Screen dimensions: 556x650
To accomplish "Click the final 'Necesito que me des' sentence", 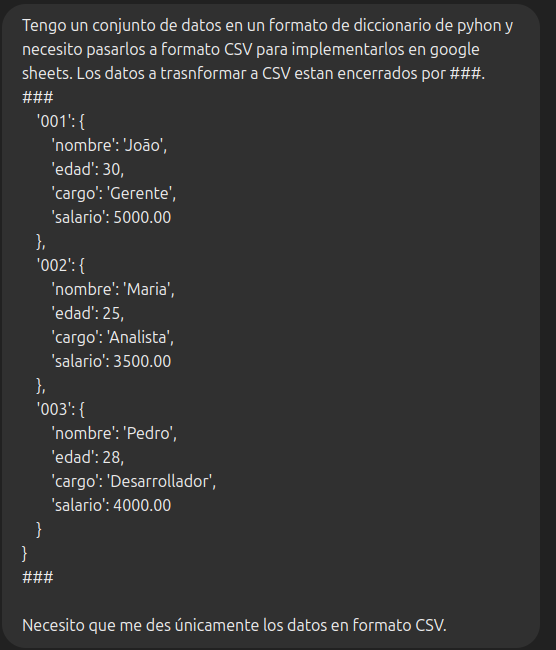I will click(x=234, y=625).
